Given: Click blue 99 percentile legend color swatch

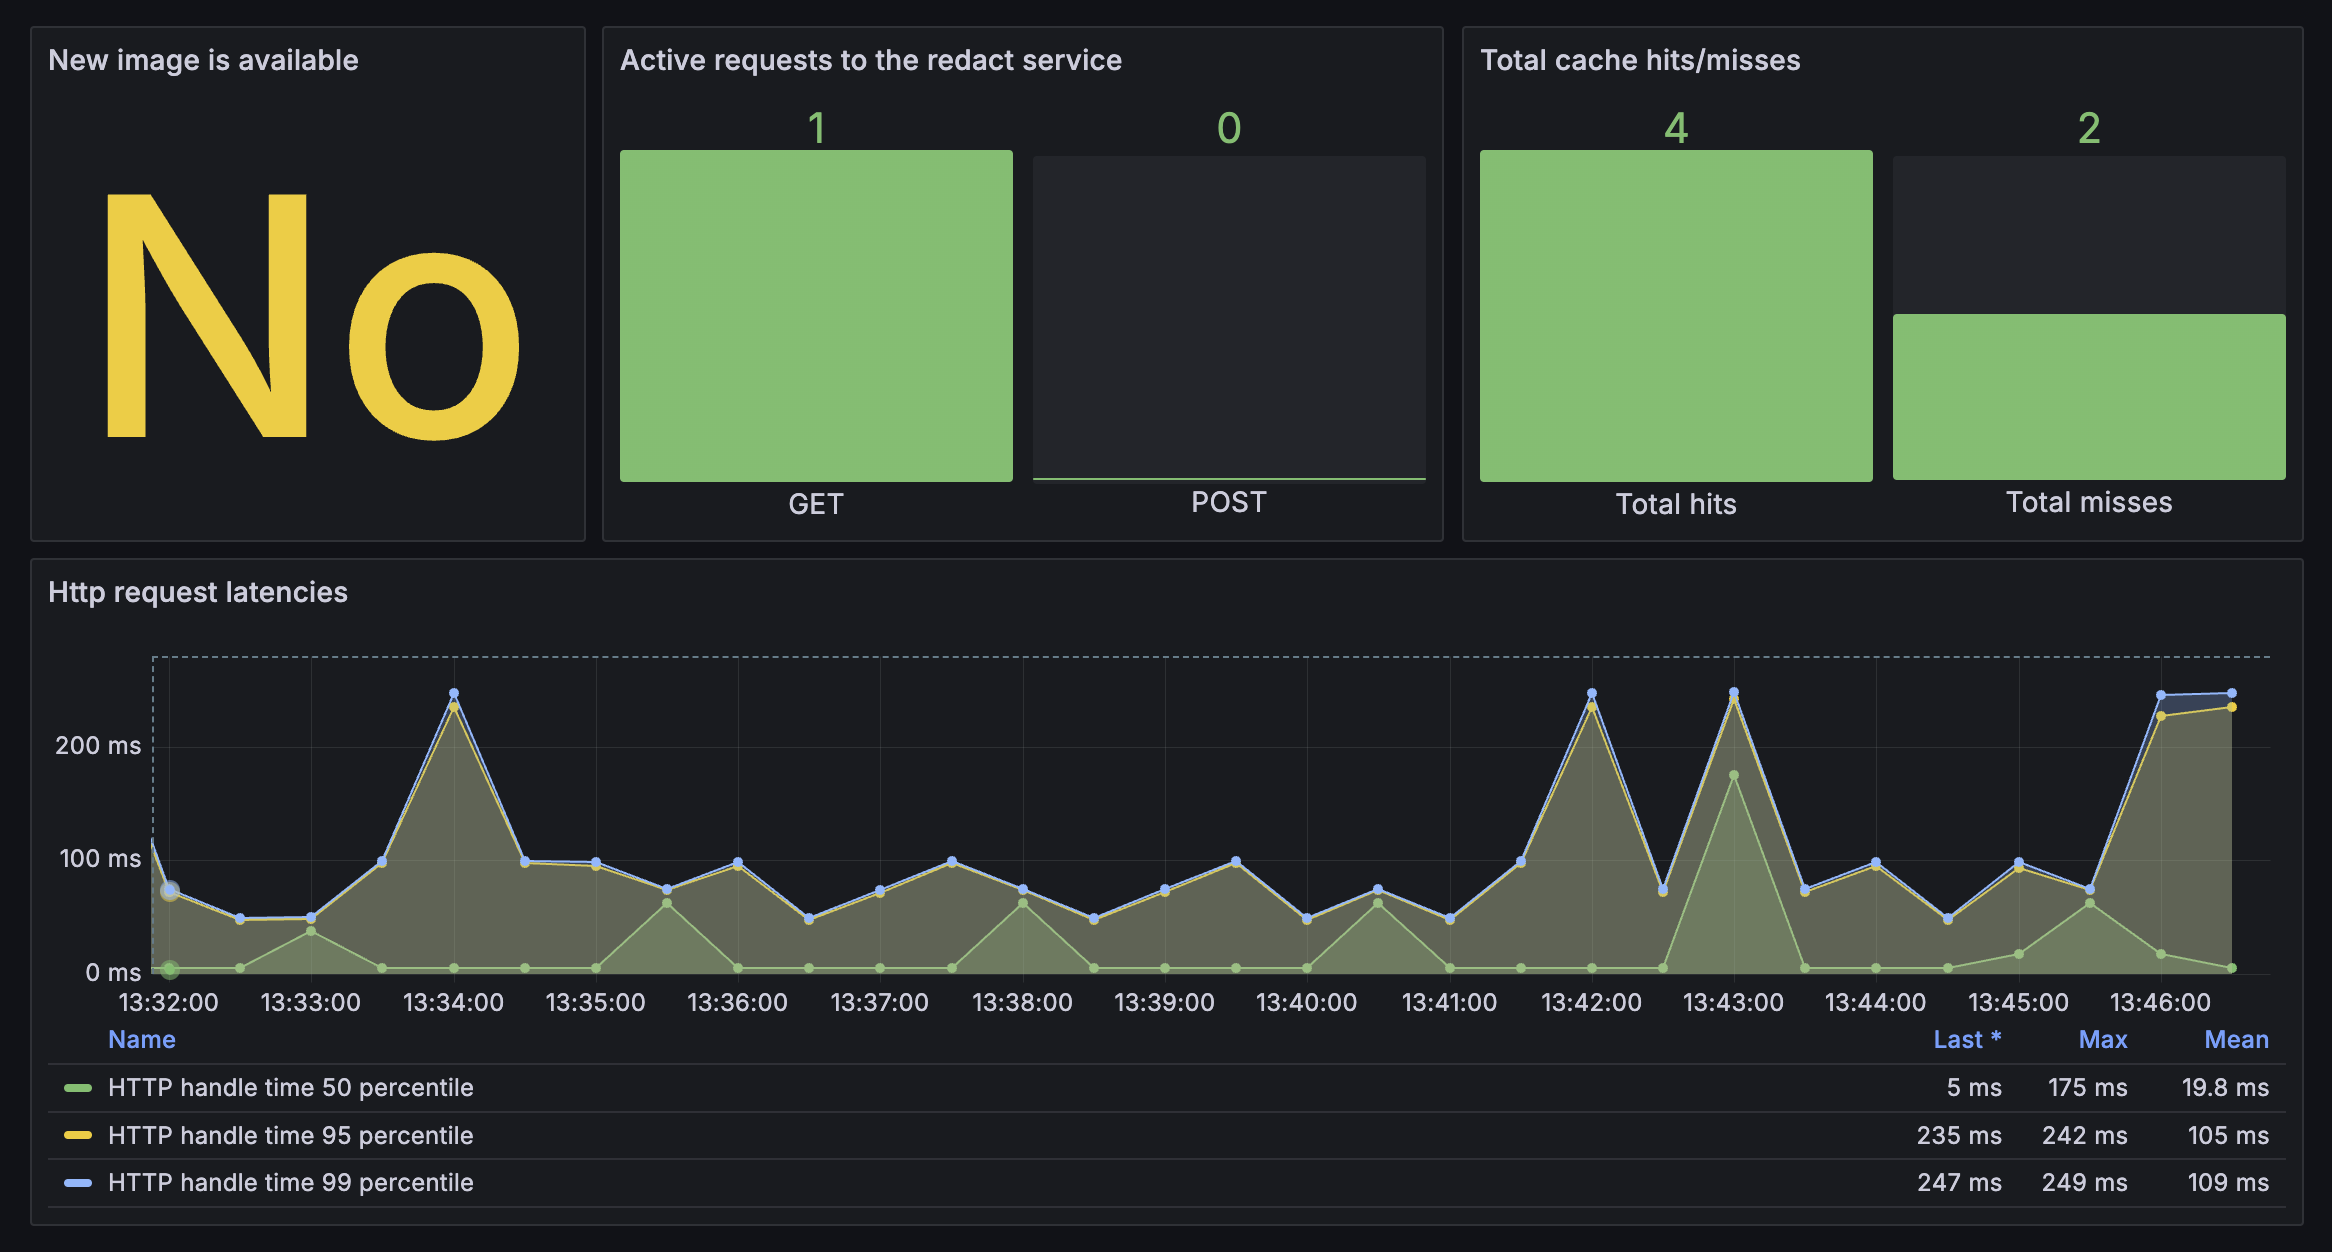Looking at the screenshot, I should (x=78, y=1183).
